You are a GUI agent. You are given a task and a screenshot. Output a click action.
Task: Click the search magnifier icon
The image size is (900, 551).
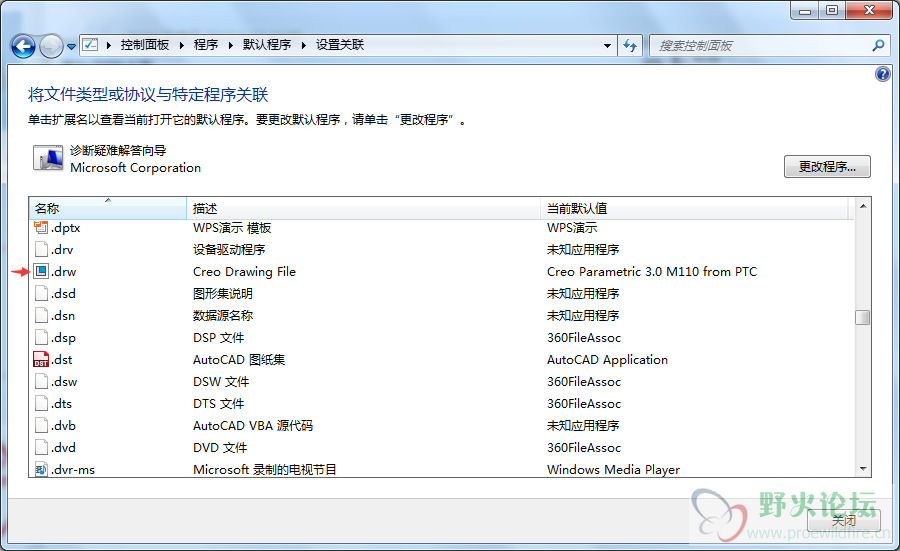pos(878,45)
